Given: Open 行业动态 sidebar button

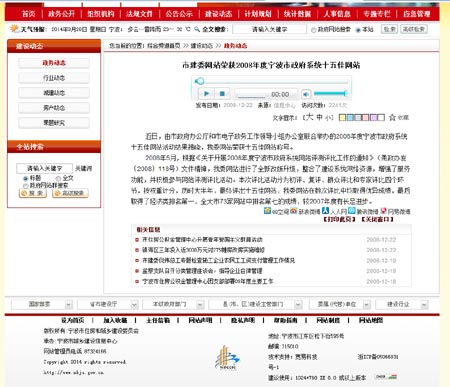Looking at the screenshot, I should point(54,78).
